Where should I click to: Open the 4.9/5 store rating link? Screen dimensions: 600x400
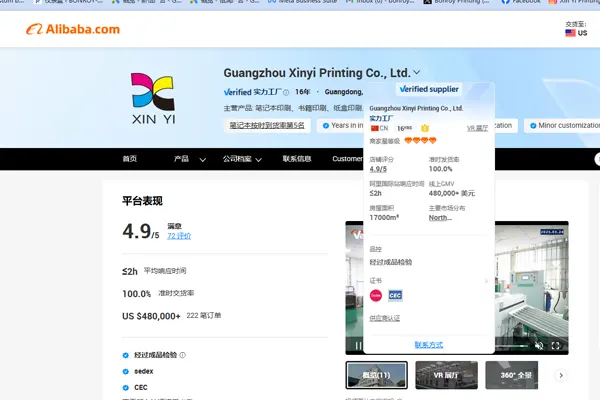click(x=378, y=169)
